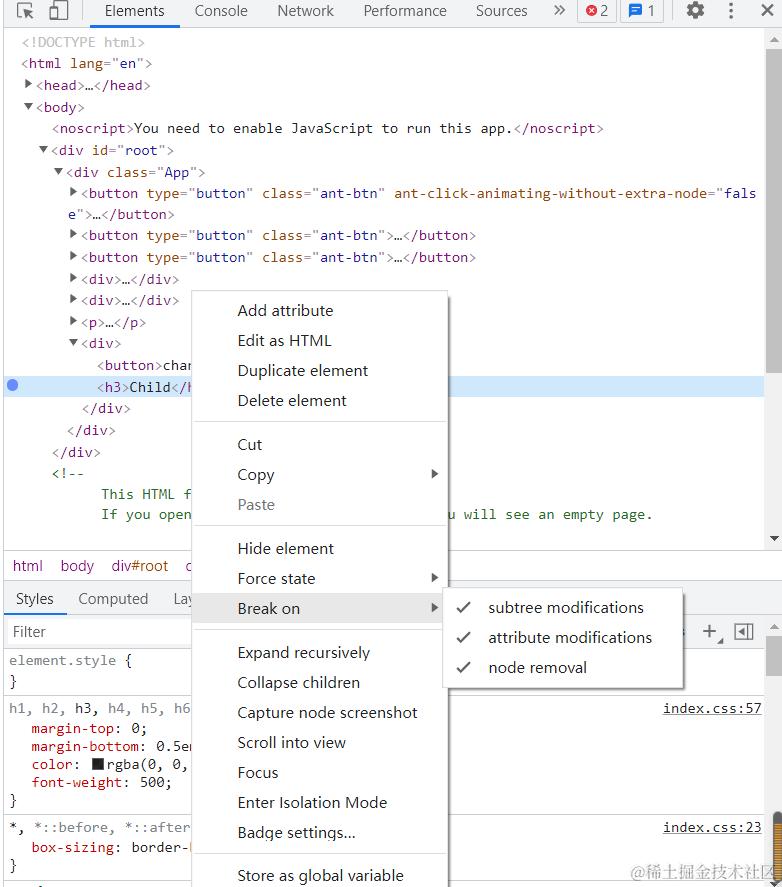Expand the p element node
The height and width of the screenshot is (887, 782).
(x=73, y=321)
